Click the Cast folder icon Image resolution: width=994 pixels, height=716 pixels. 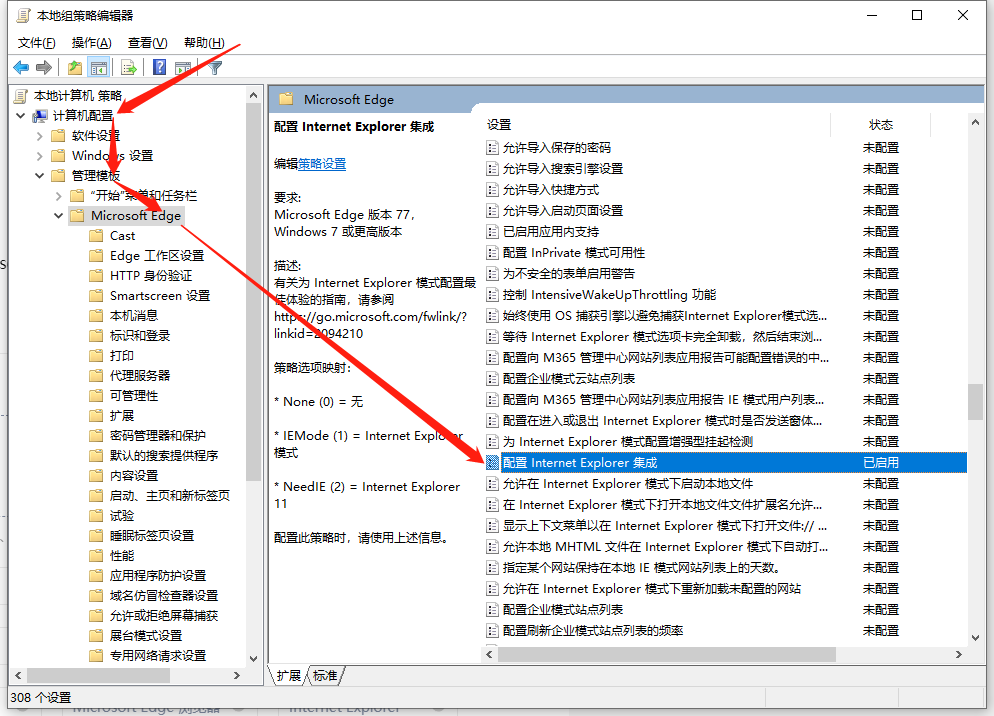tap(96, 236)
